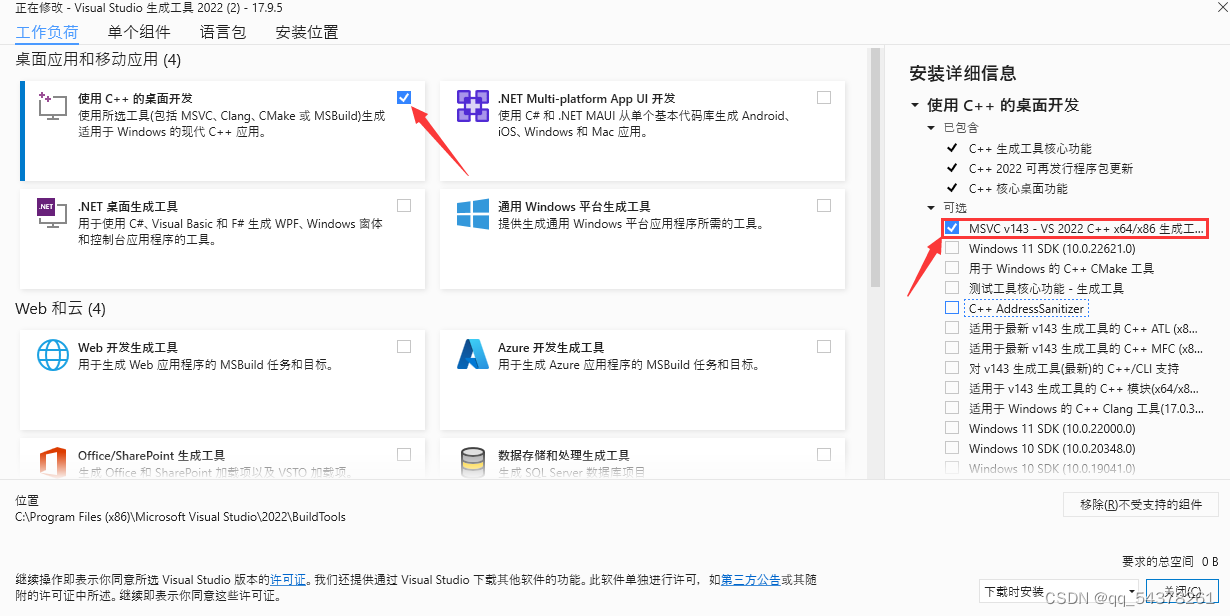Enable Windows 10 SDK (10.0.20348.0) component
Screen dimensions: 1230x616
click(x=952, y=448)
